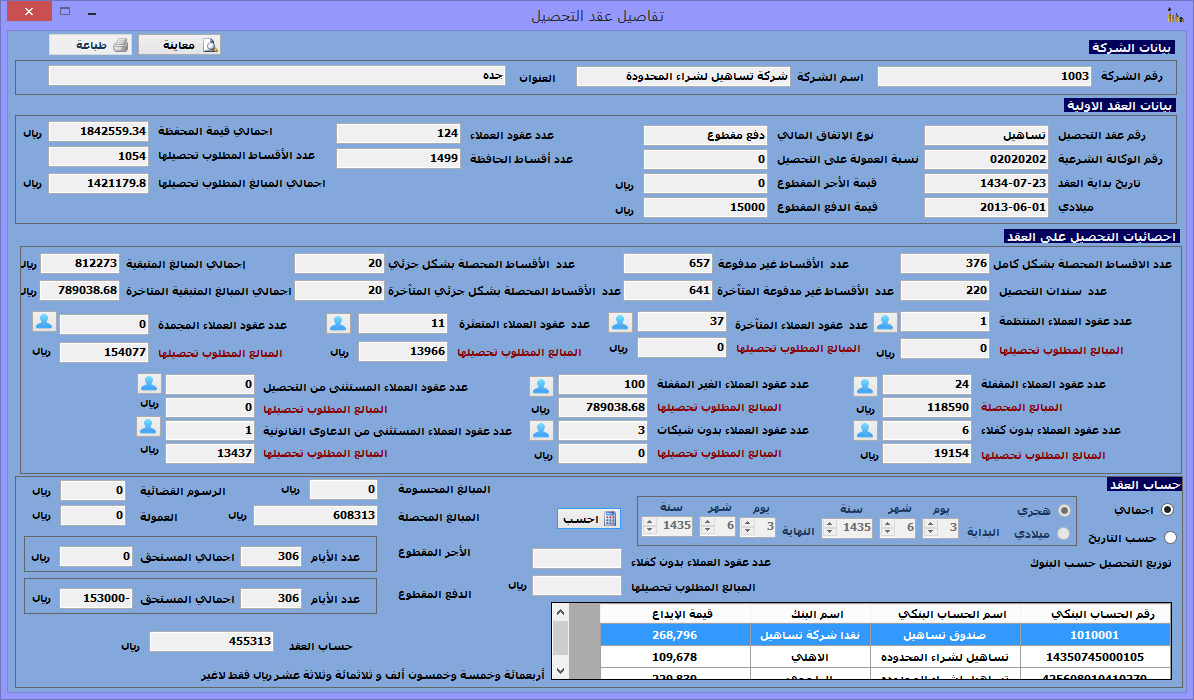Open customers excluded from legal claims icon
The image size is (1194, 700).
(148, 427)
